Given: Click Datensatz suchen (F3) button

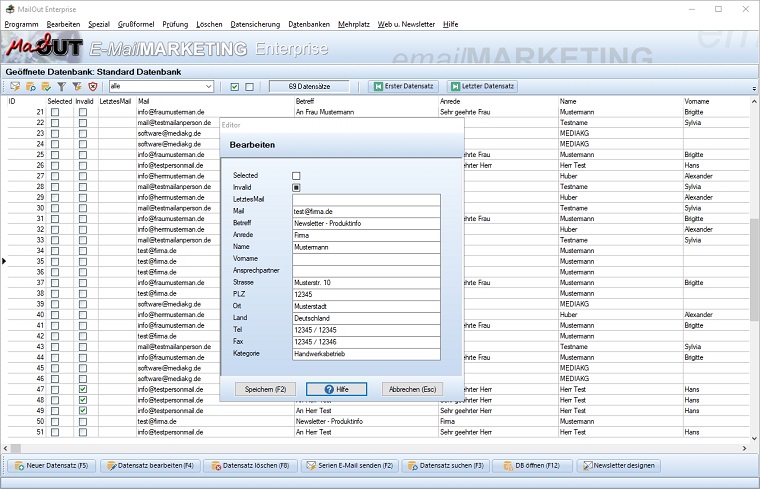Looking at the screenshot, I should pyautogui.click(x=446, y=466).
